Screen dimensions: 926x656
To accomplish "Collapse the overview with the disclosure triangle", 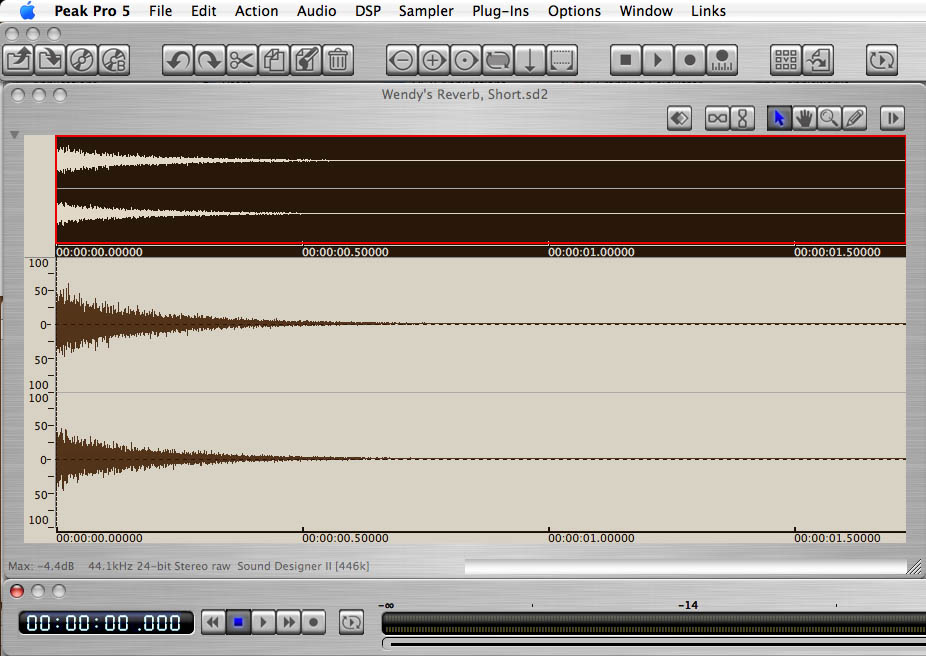I will click(x=14, y=135).
